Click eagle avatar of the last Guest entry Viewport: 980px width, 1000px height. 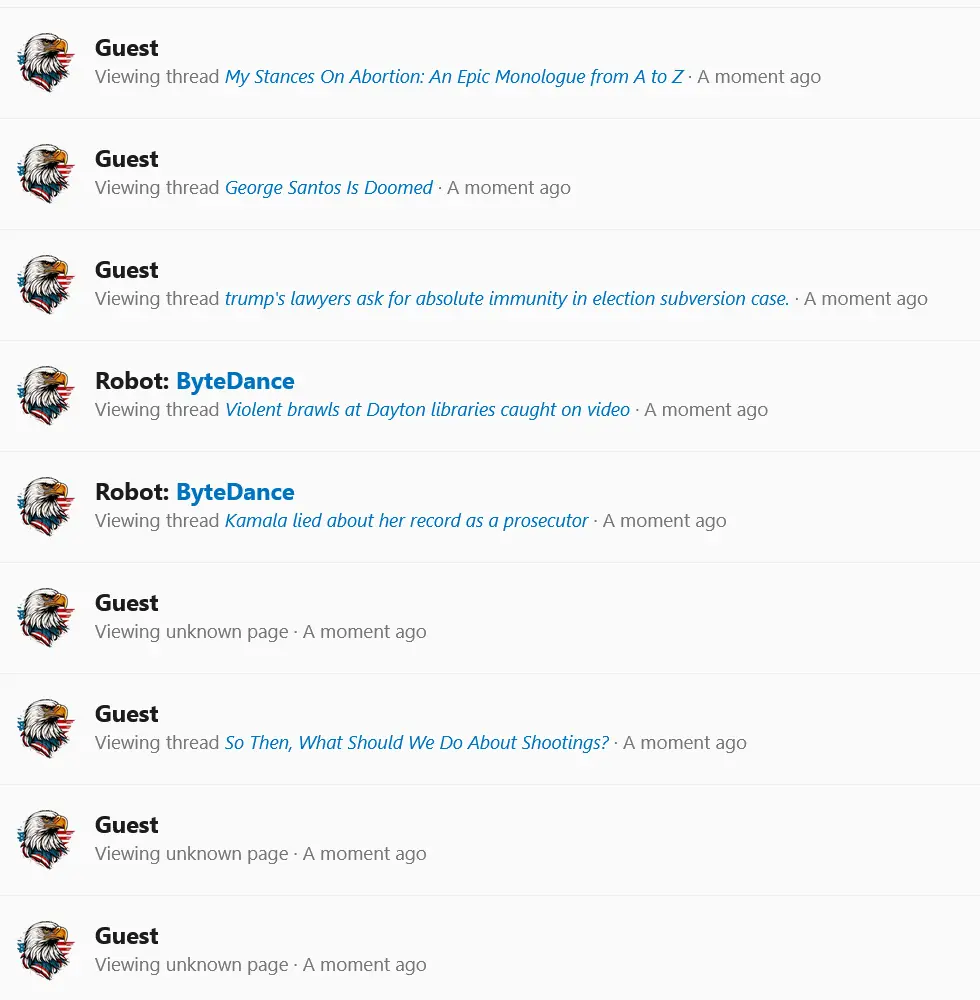(46, 950)
